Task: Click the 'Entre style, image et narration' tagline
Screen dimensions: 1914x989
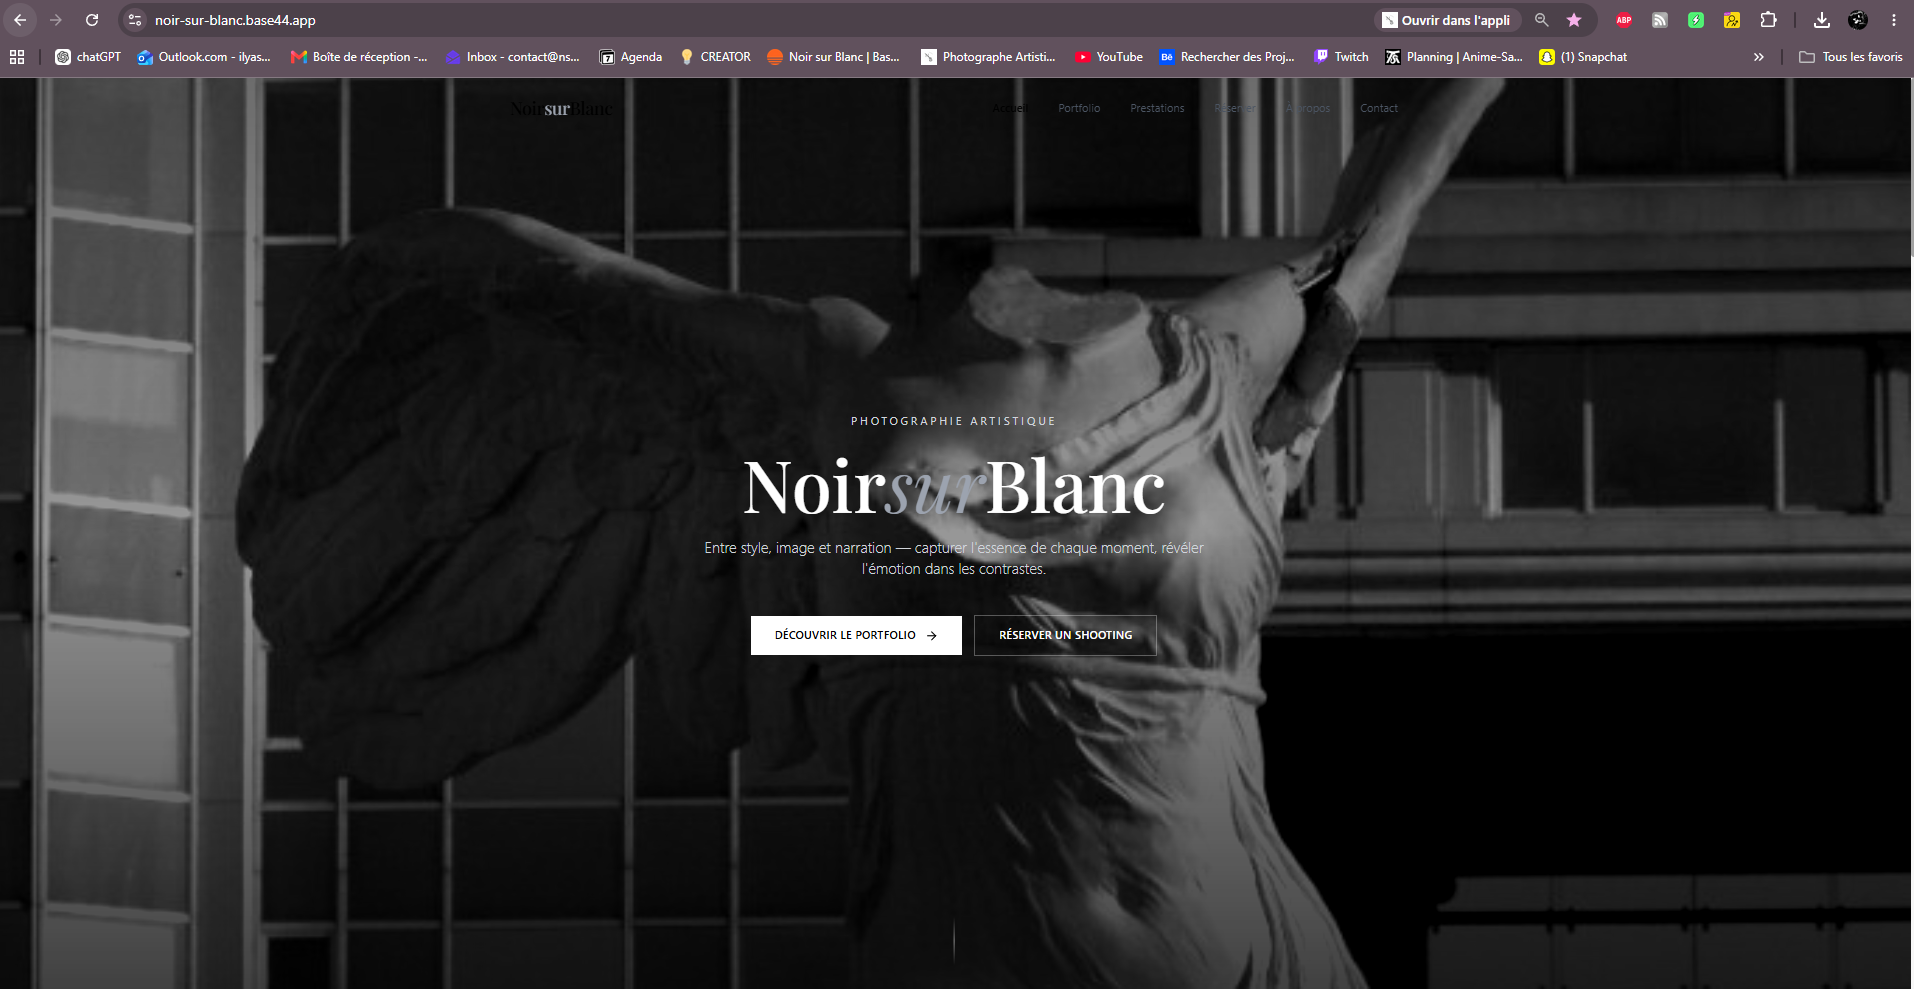Action: 954,558
